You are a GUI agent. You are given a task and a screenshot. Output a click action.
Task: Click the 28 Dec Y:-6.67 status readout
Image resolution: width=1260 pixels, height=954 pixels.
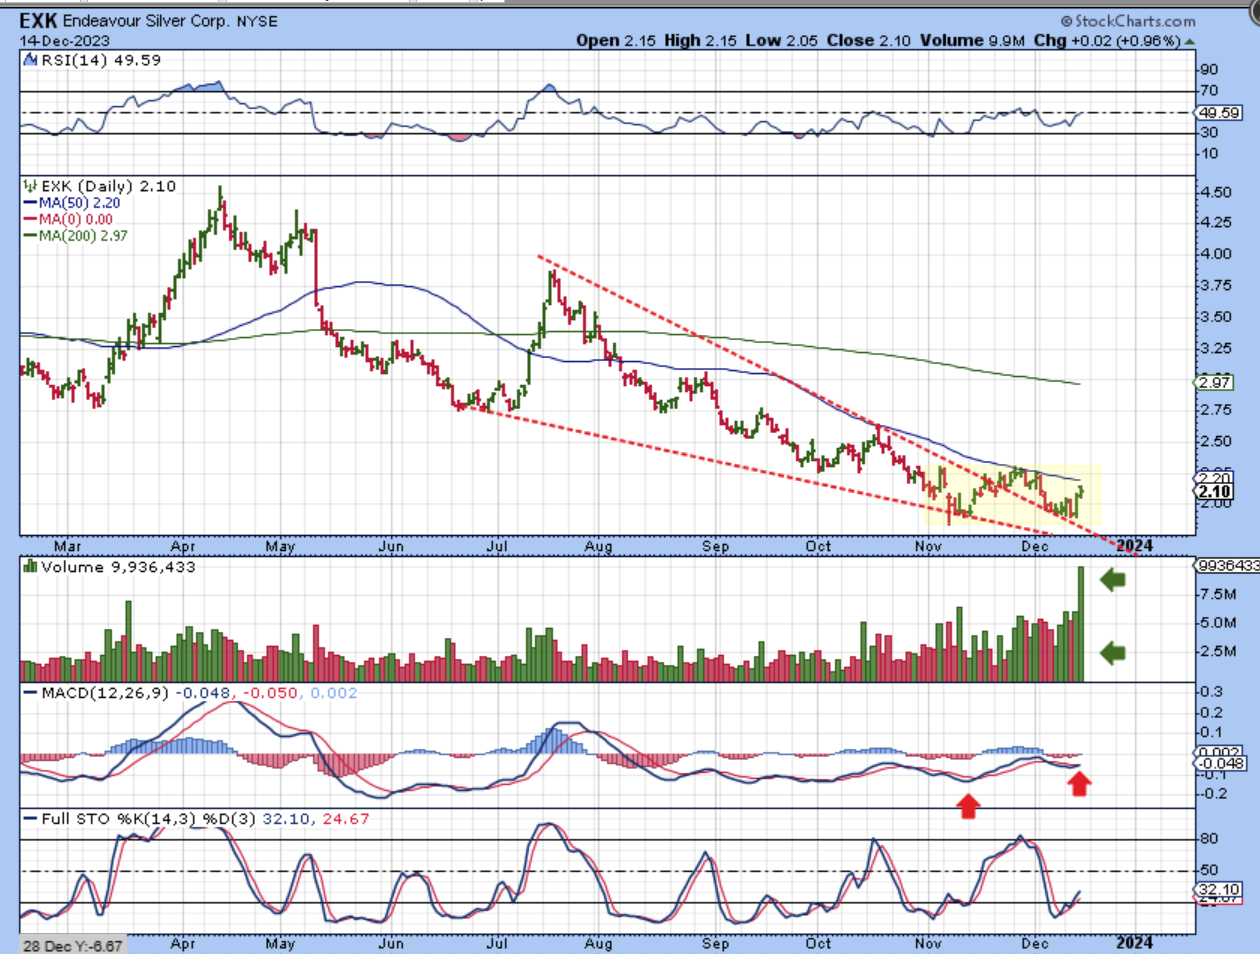(72, 946)
